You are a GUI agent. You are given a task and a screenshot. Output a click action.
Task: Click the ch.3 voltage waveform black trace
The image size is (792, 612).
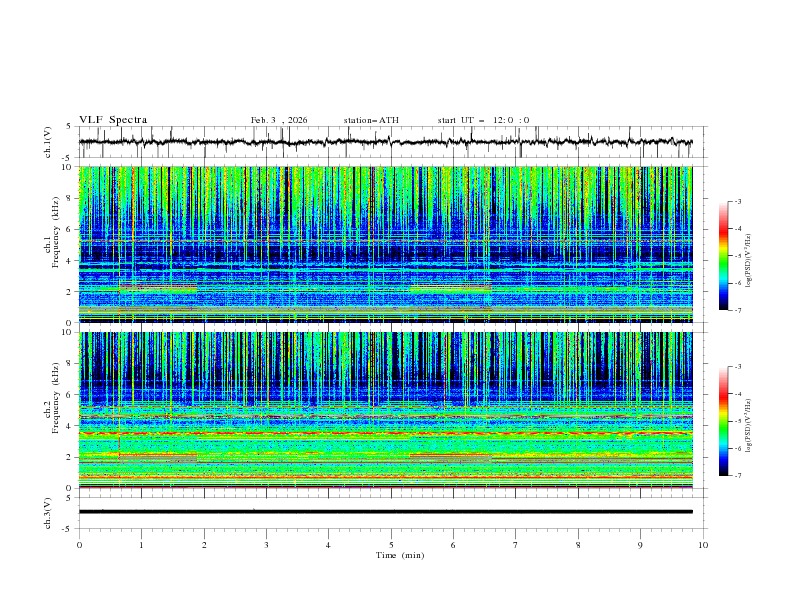(385, 512)
